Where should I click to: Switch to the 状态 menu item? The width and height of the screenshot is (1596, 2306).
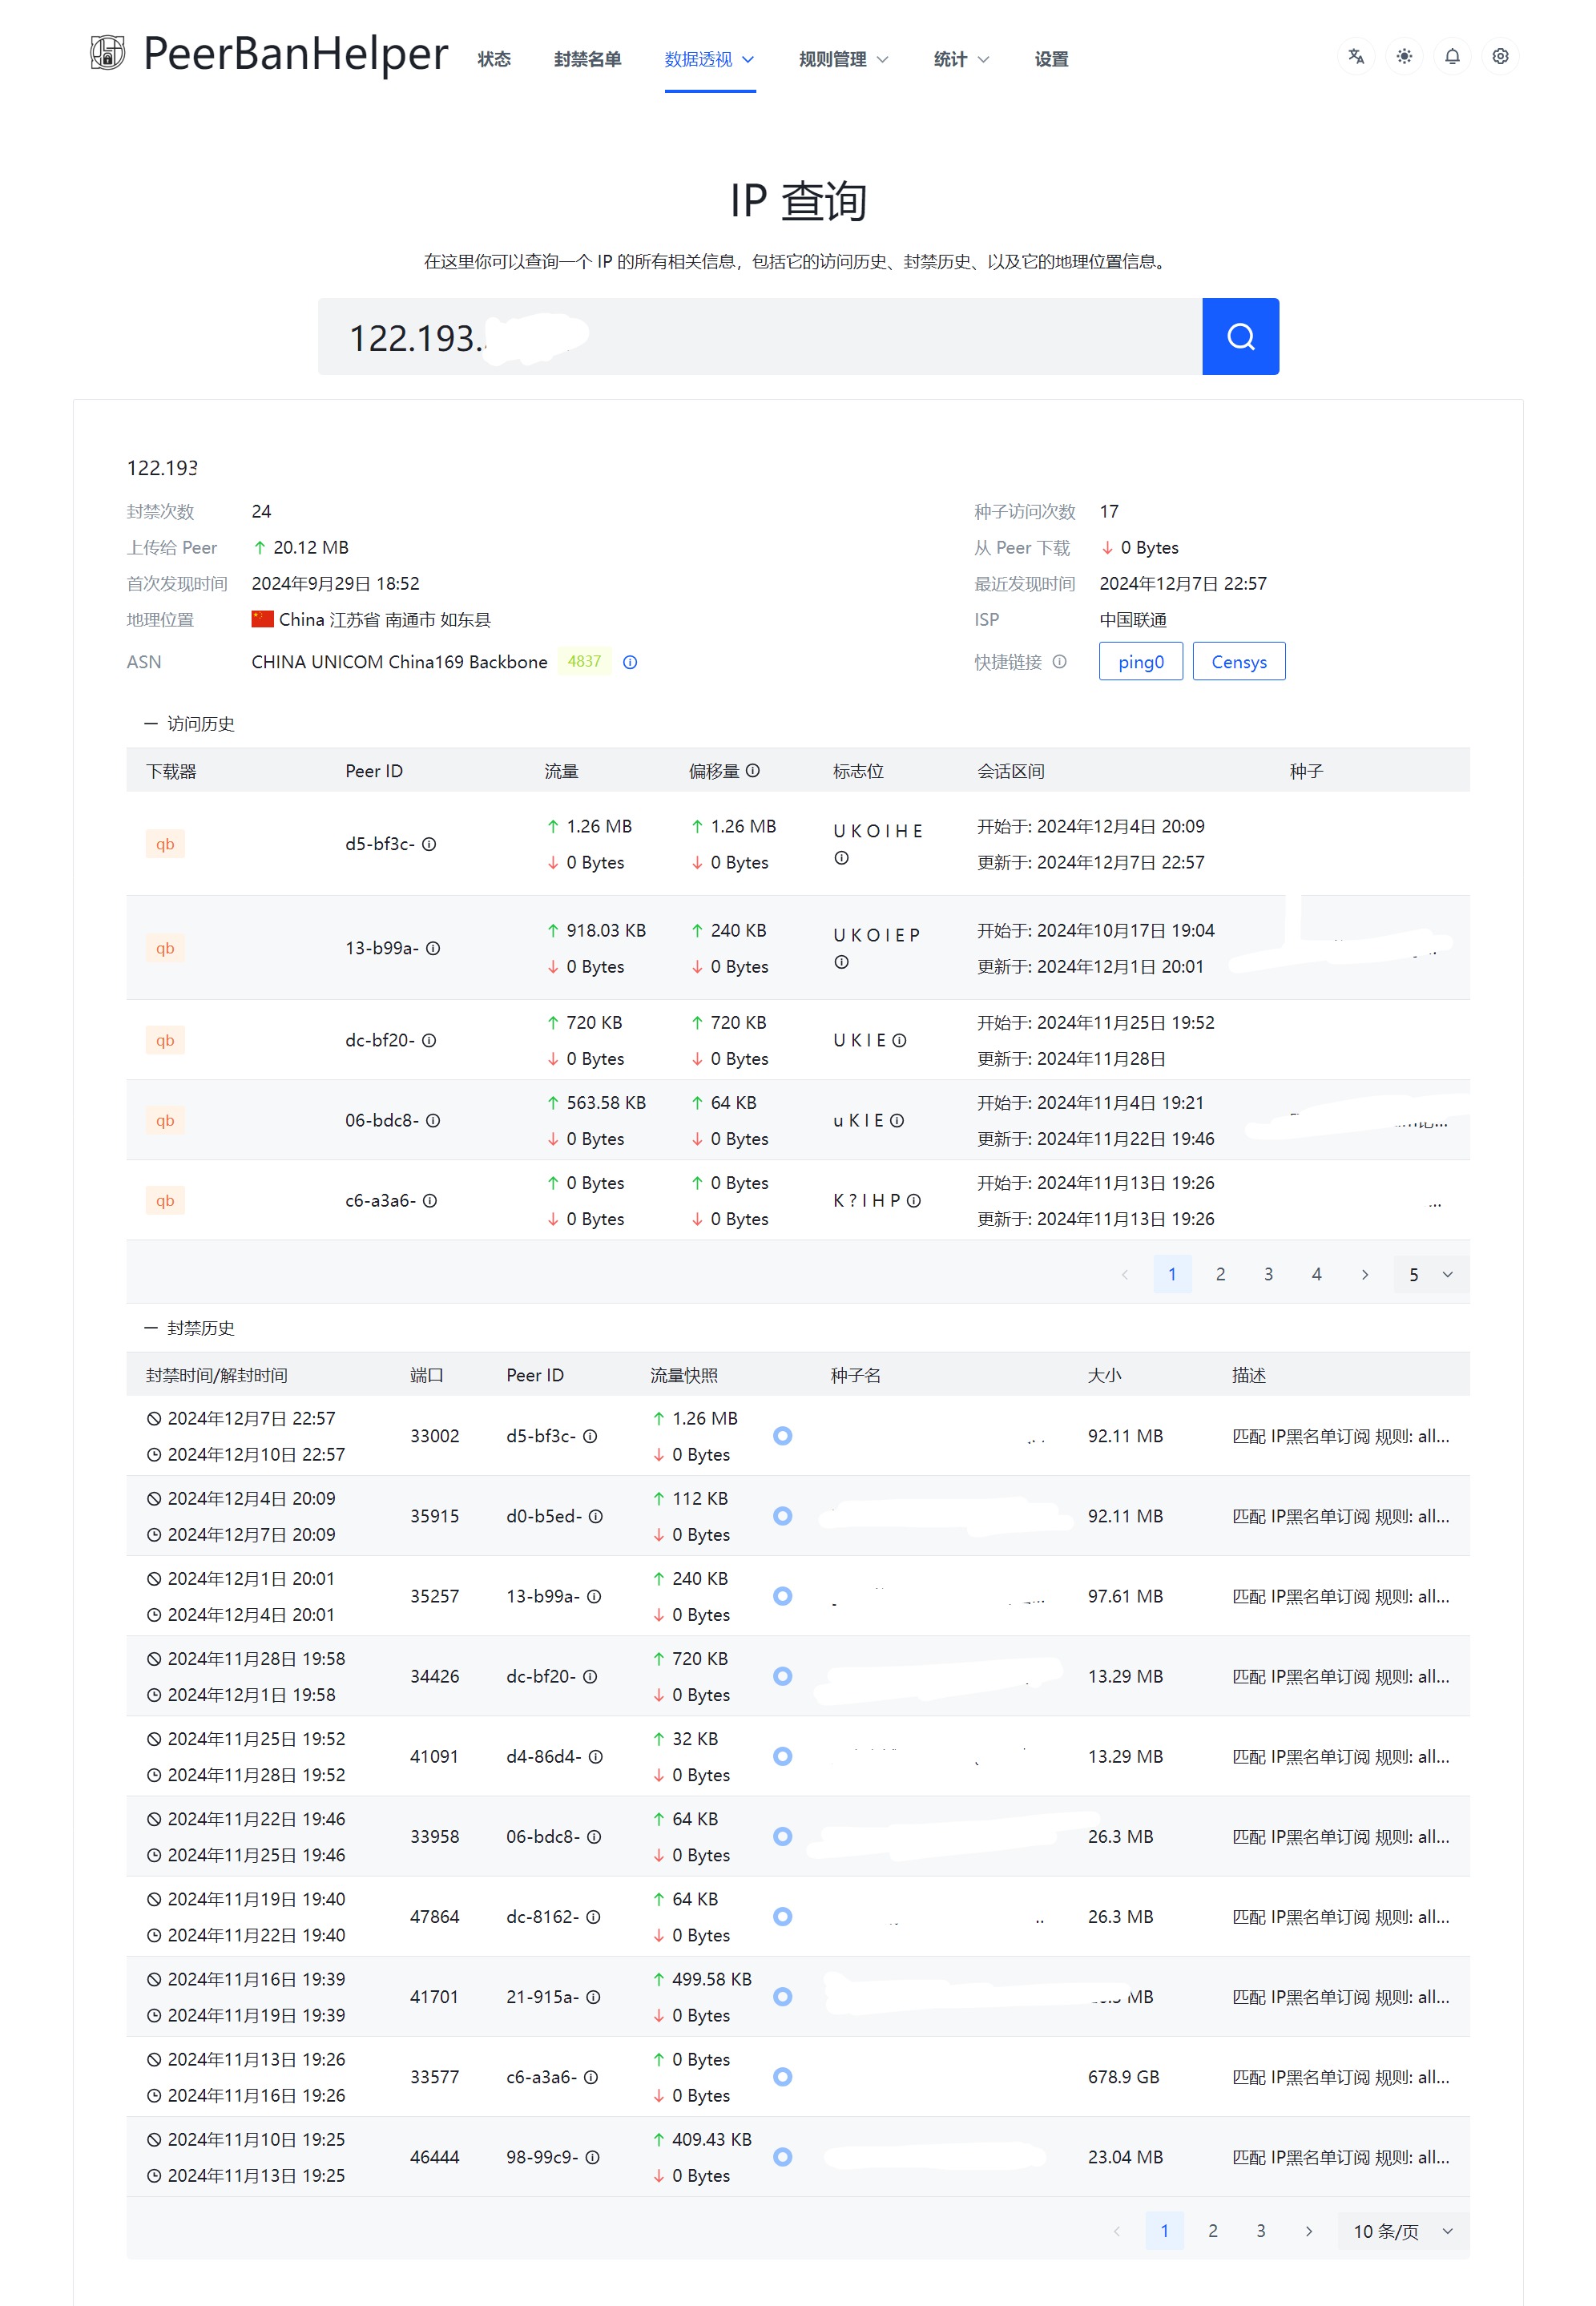point(495,58)
